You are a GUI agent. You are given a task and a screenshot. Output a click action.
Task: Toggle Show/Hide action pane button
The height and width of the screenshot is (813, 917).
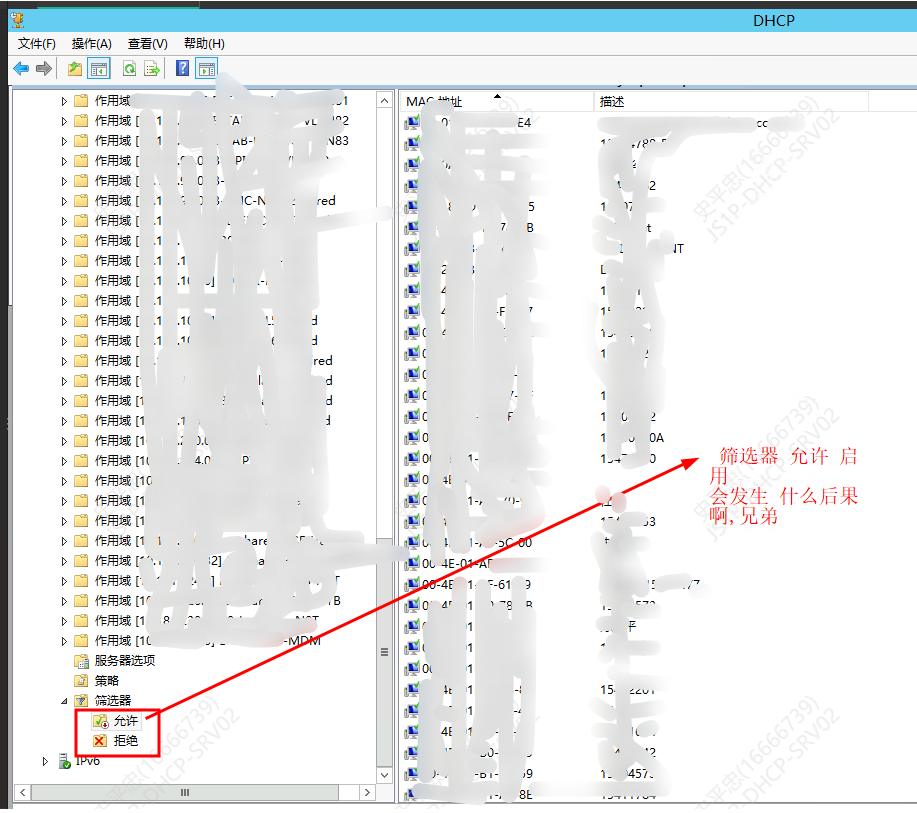pos(206,69)
